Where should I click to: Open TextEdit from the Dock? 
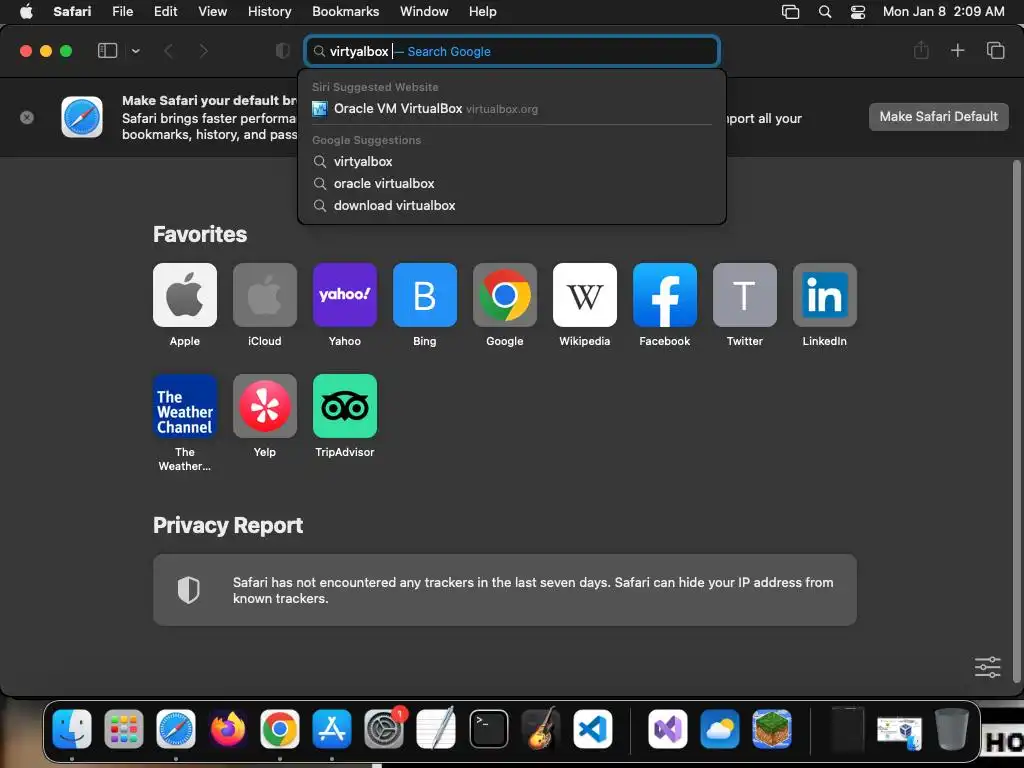click(x=436, y=728)
